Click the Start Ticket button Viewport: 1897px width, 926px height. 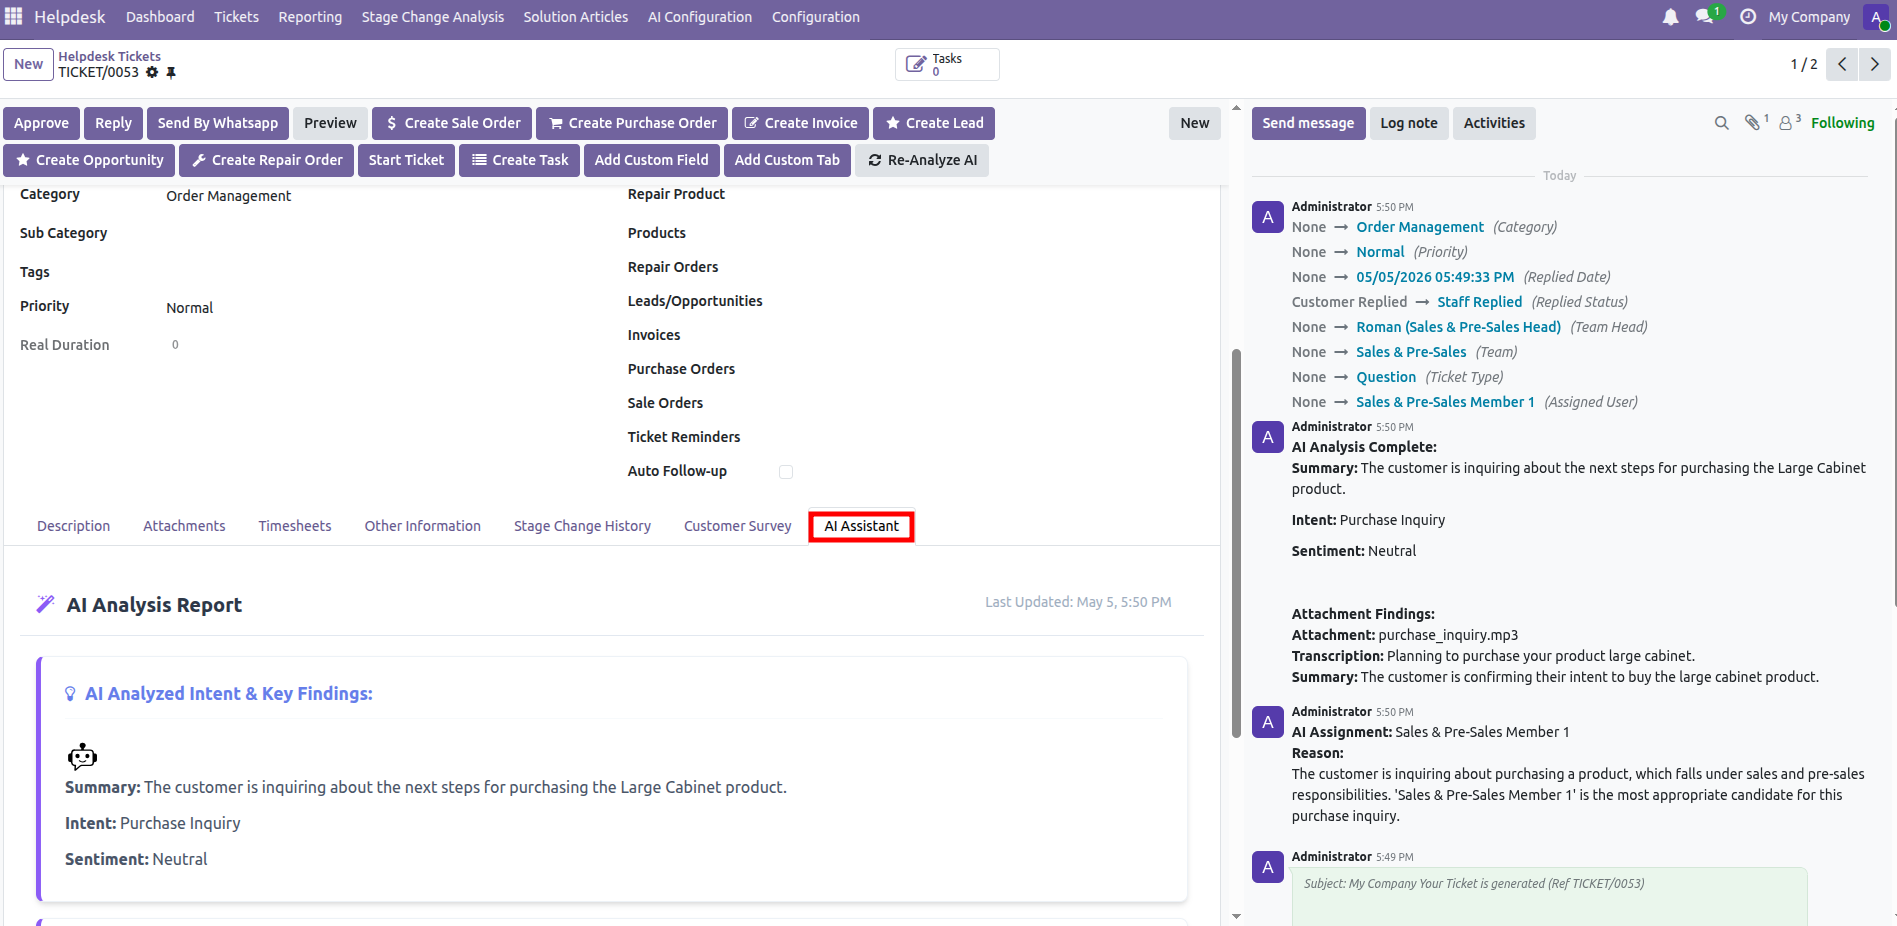[406, 160]
